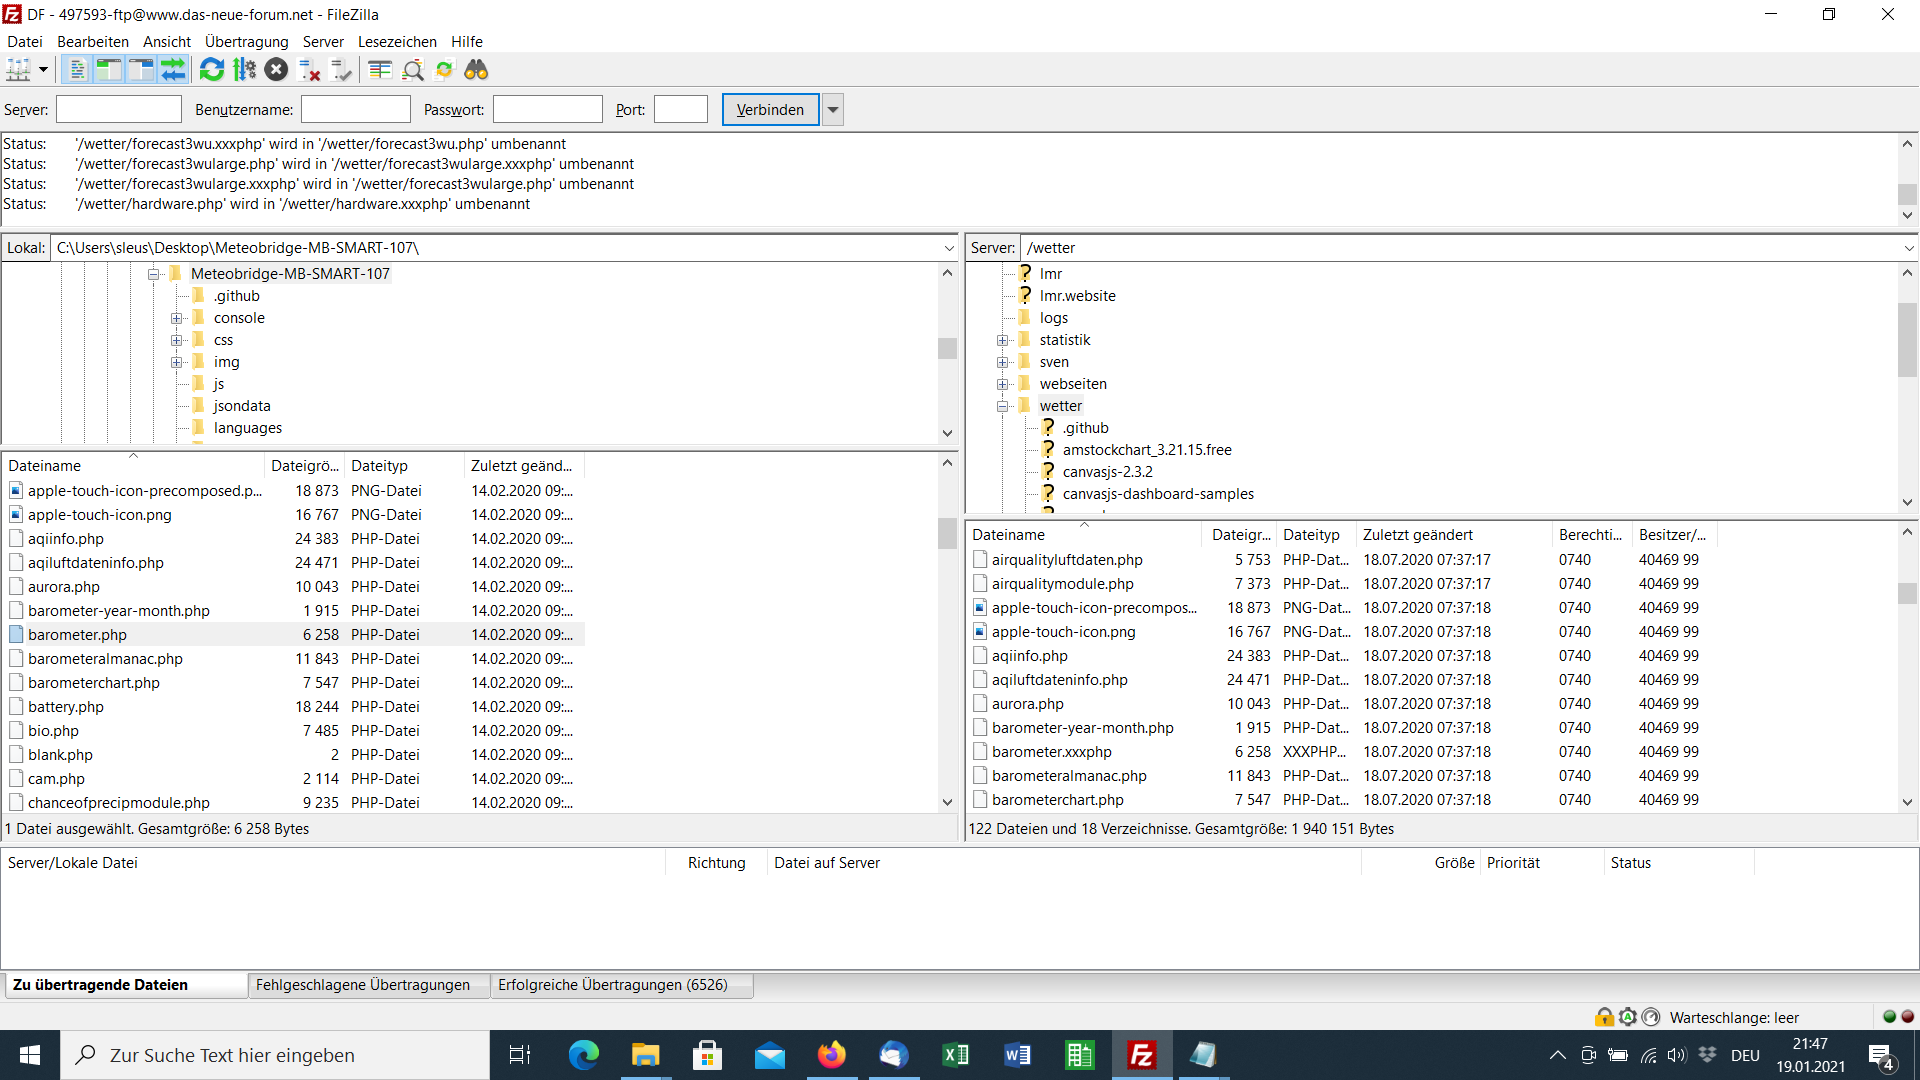Image resolution: width=1920 pixels, height=1080 pixels.
Task: Expand the local img folder
Action: point(177,362)
